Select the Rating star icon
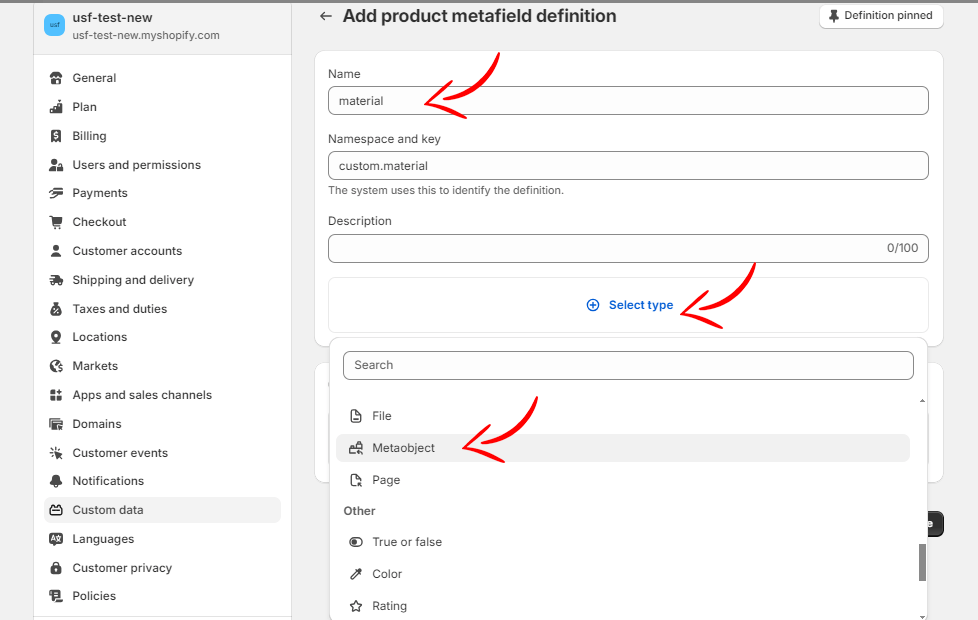978x620 pixels. click(x=356, y=606)
